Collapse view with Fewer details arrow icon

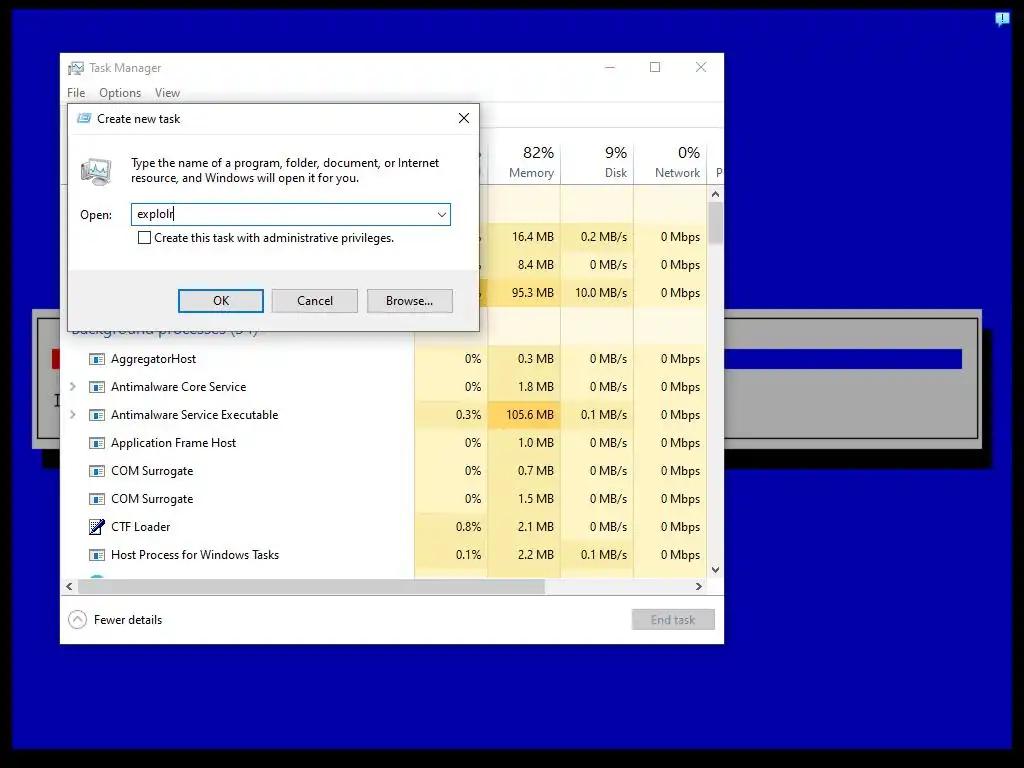[x=77, y=620]
